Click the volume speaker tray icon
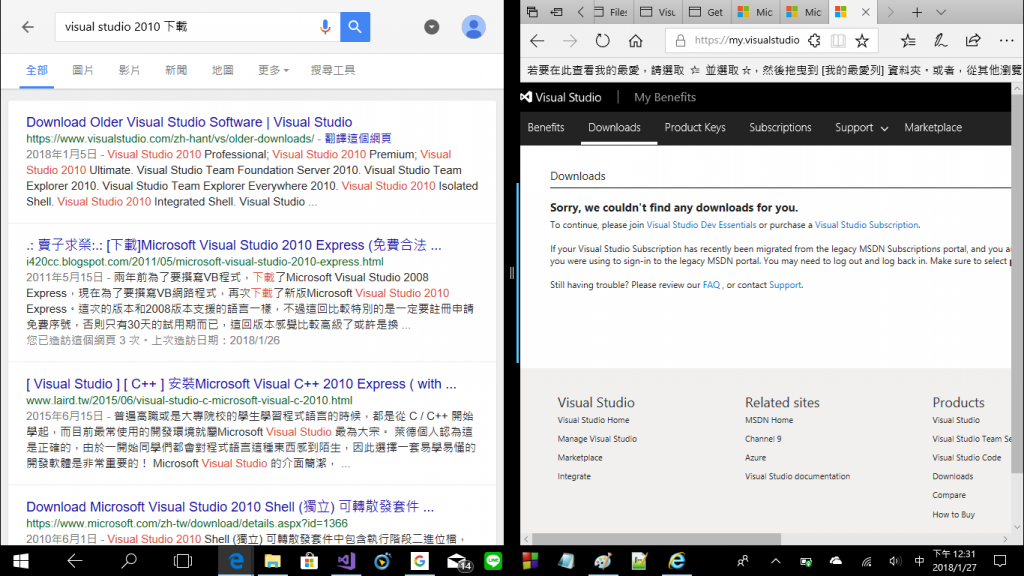This screenshot has width=1024, height=576. click(895, 561)
